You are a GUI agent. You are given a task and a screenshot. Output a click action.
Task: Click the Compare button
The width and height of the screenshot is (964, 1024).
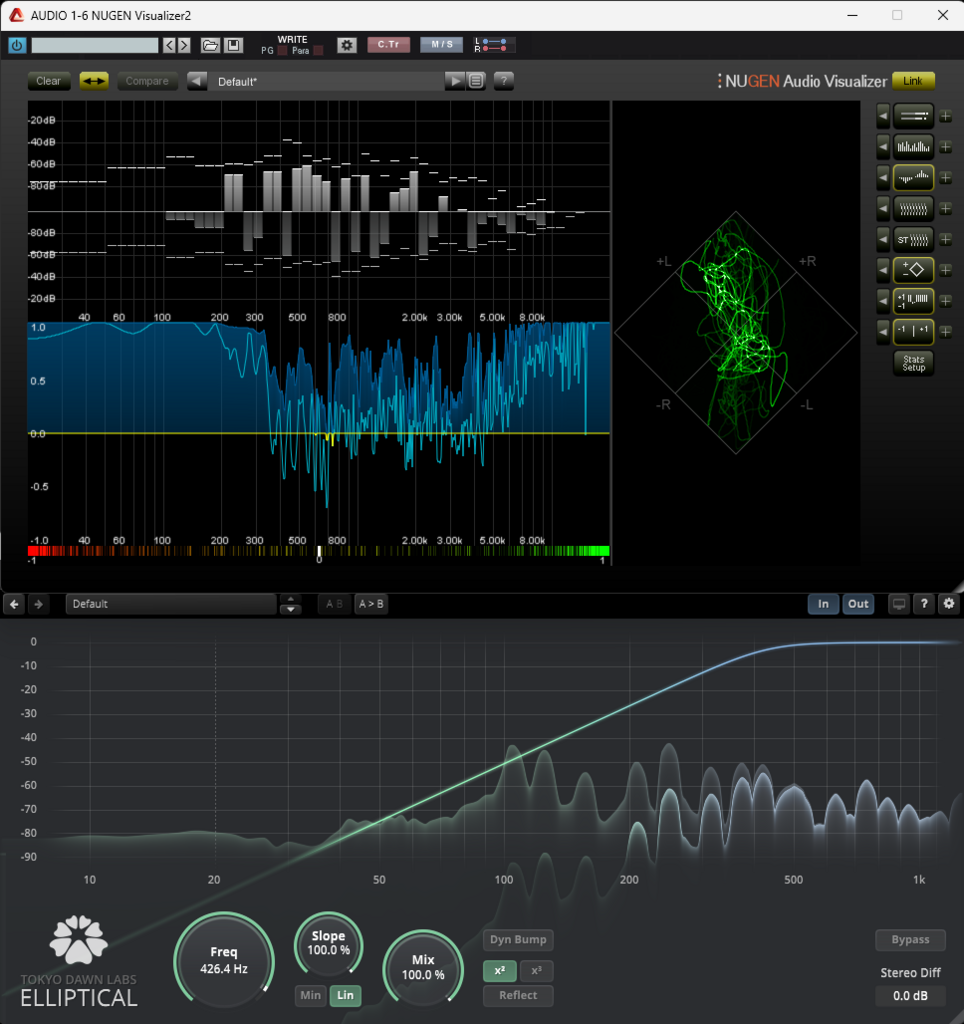pyautogui.click(x=147, y=81)
